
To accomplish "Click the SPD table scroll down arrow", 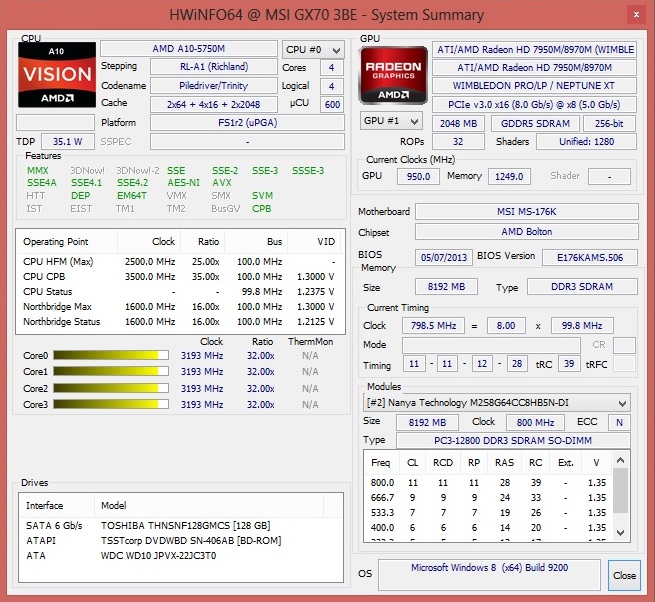I will 621,533.
